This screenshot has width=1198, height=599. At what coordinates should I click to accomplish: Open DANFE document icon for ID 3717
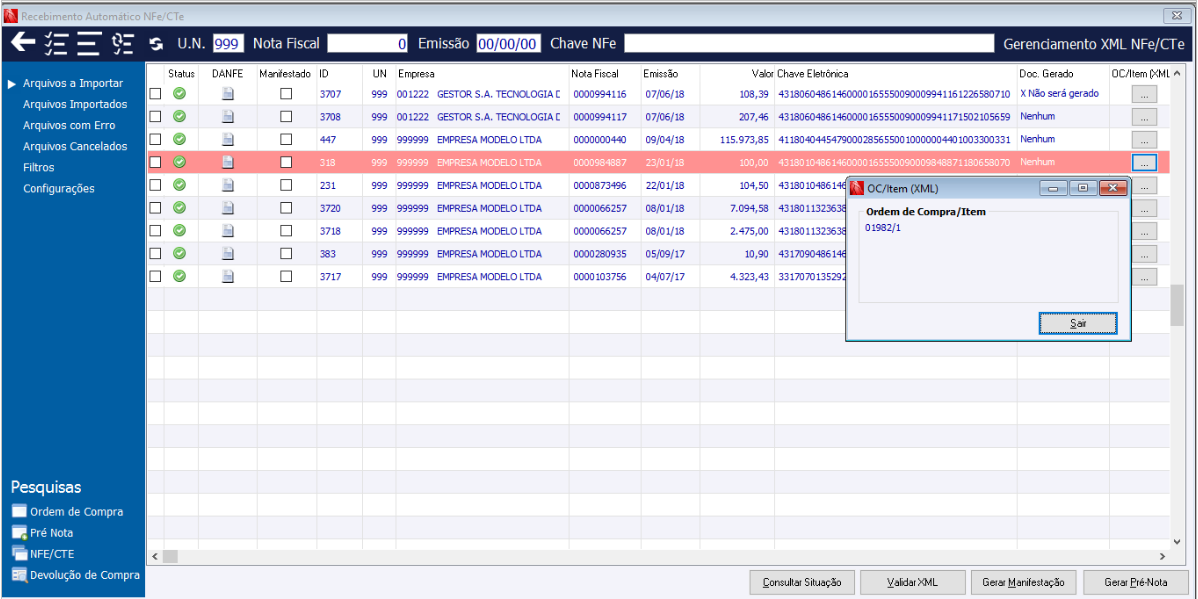[x=228, y=276]
